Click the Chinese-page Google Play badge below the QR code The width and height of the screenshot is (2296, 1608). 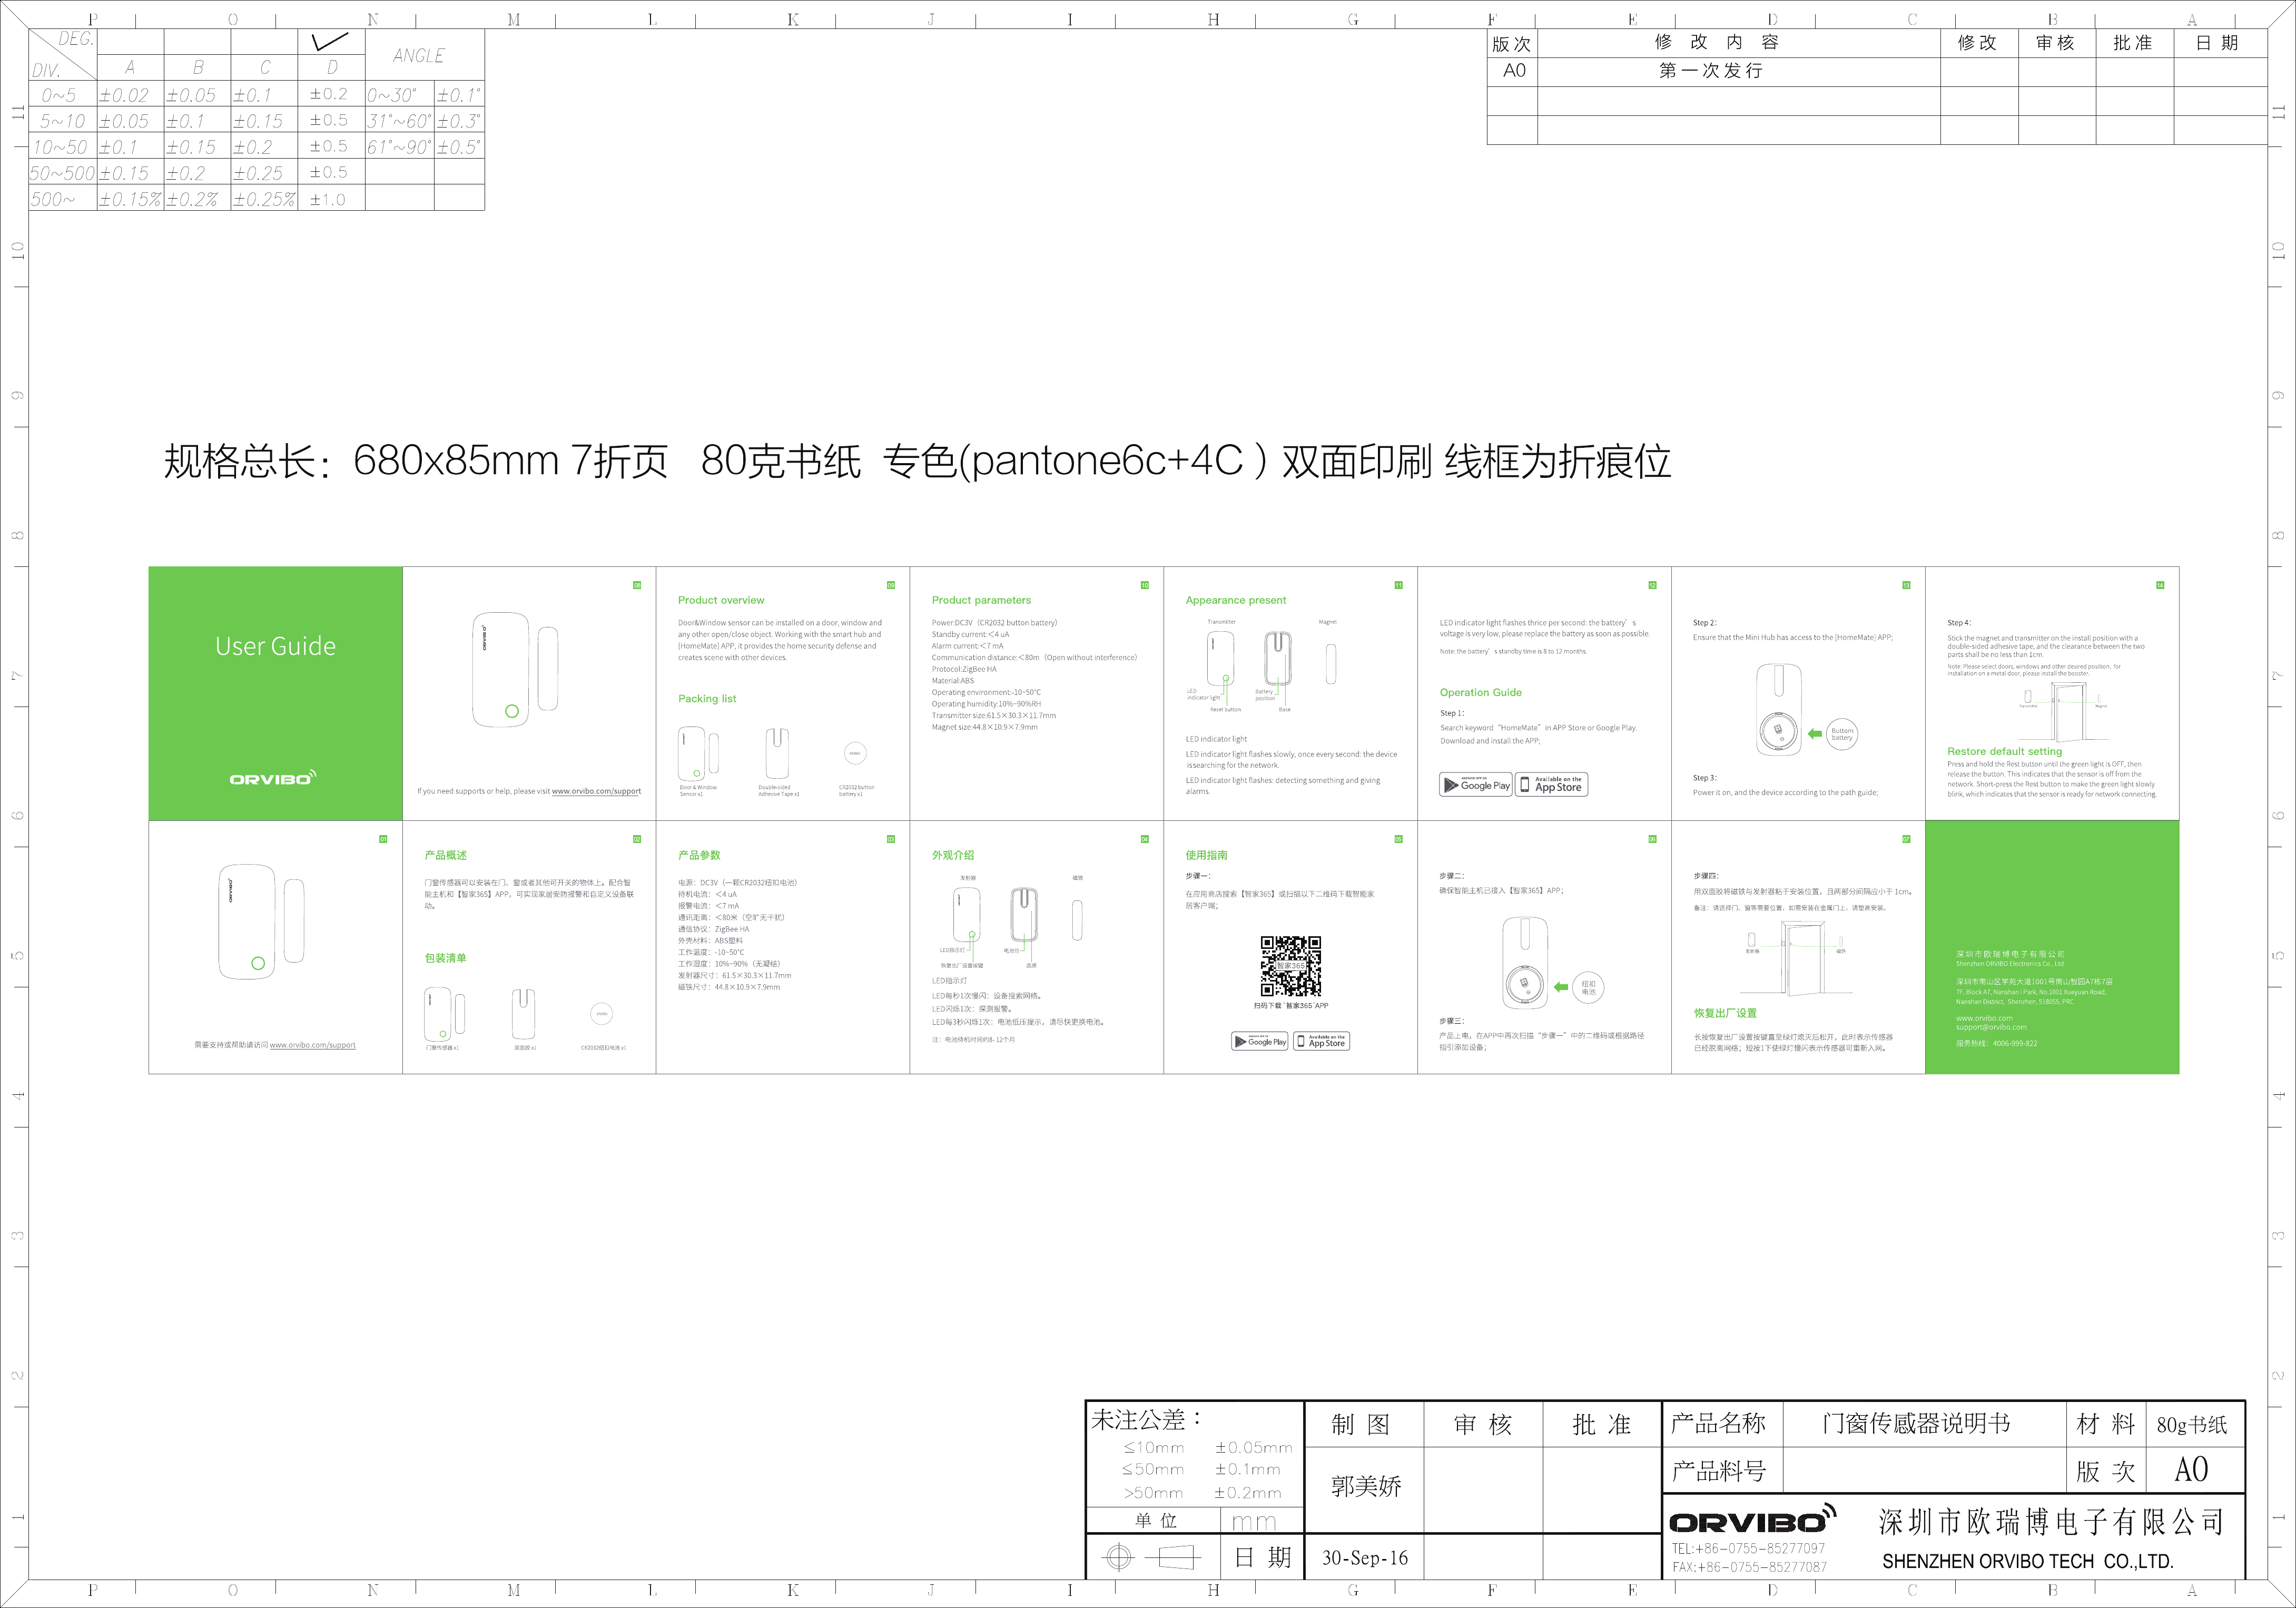pos(1260,1042)
